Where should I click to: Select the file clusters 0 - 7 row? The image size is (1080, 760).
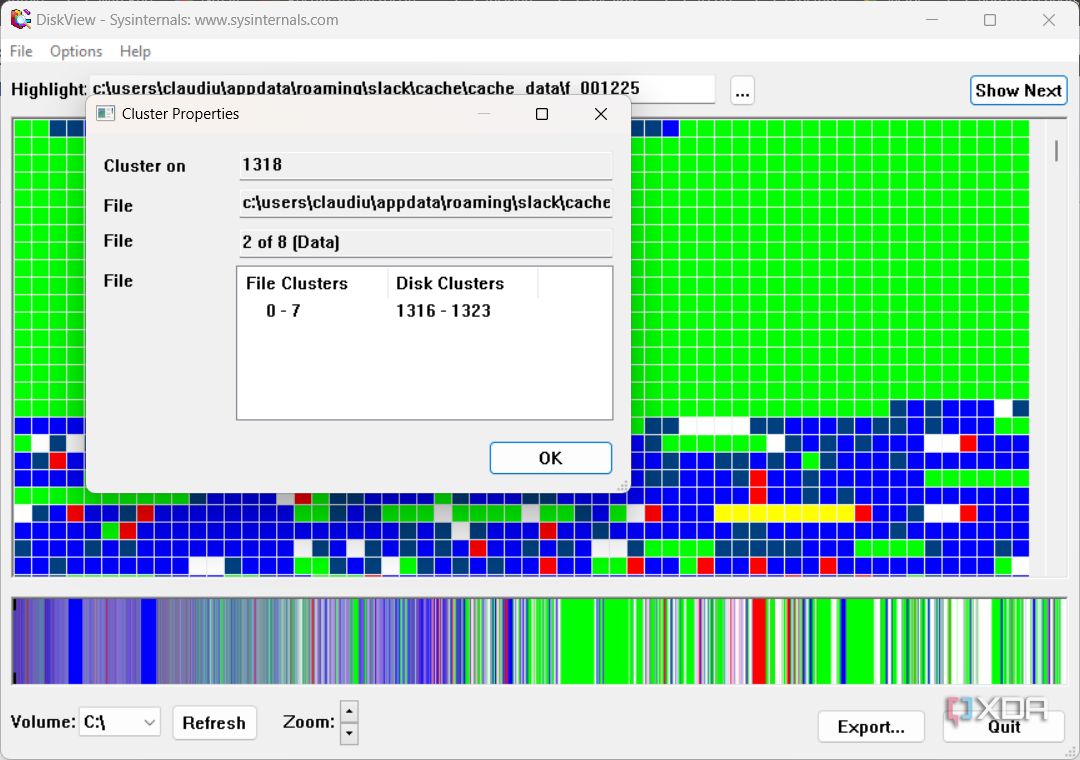coord(283,311)
